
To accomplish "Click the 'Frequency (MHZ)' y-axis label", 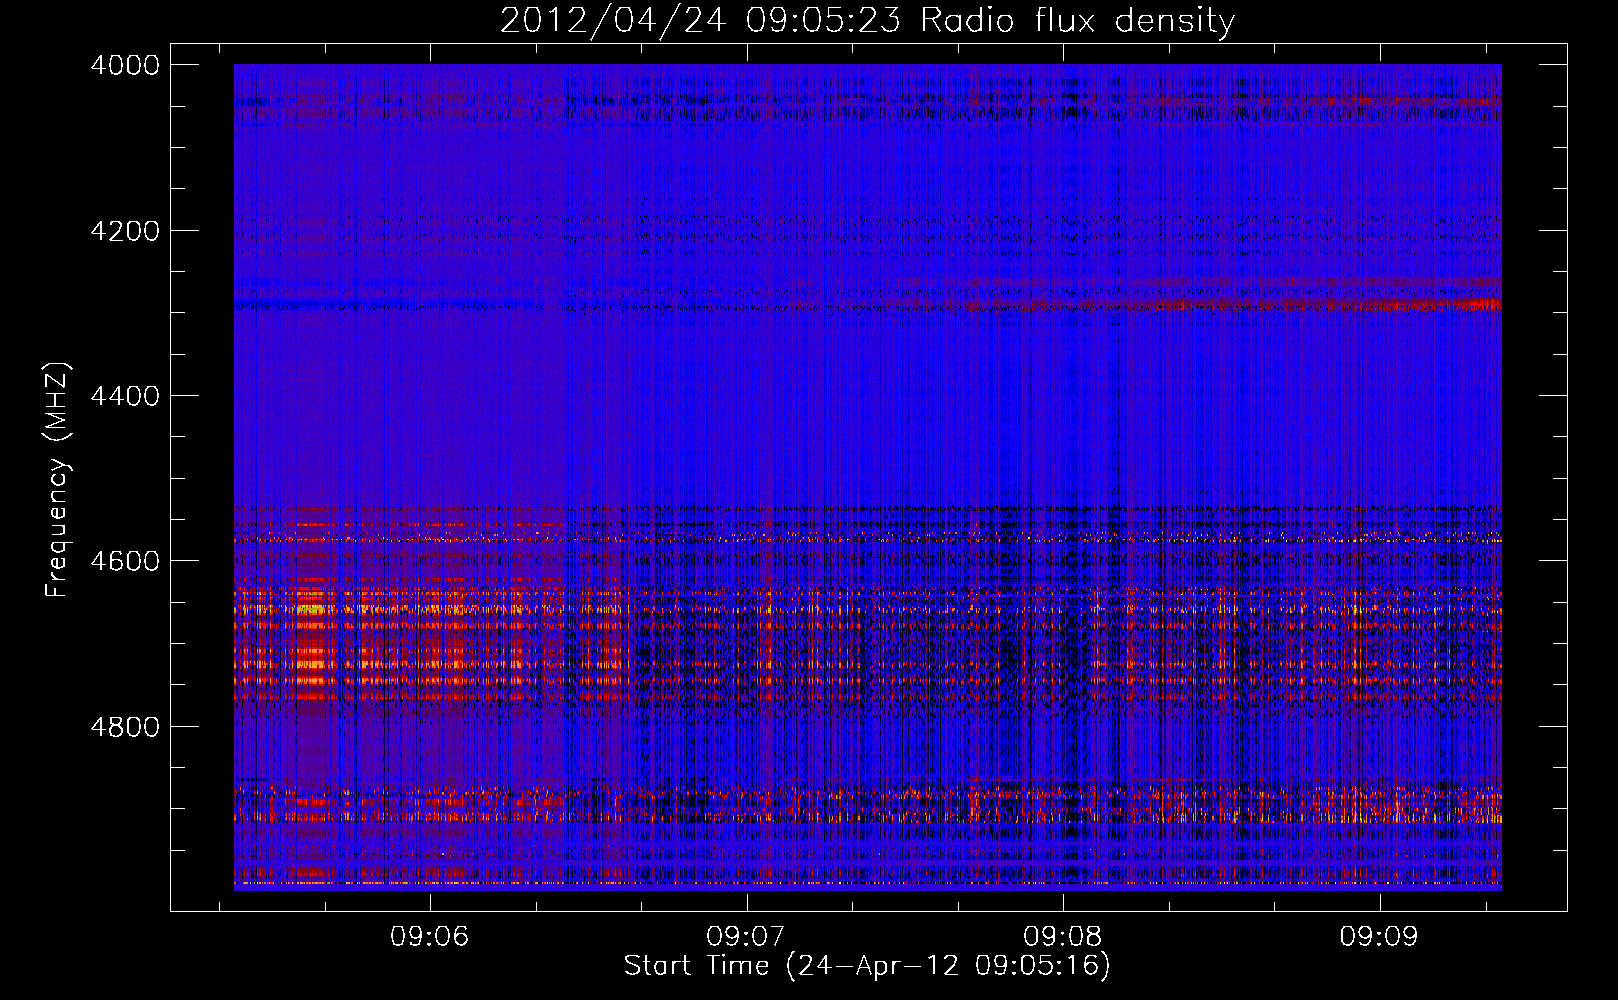I will tap(58, 480).
